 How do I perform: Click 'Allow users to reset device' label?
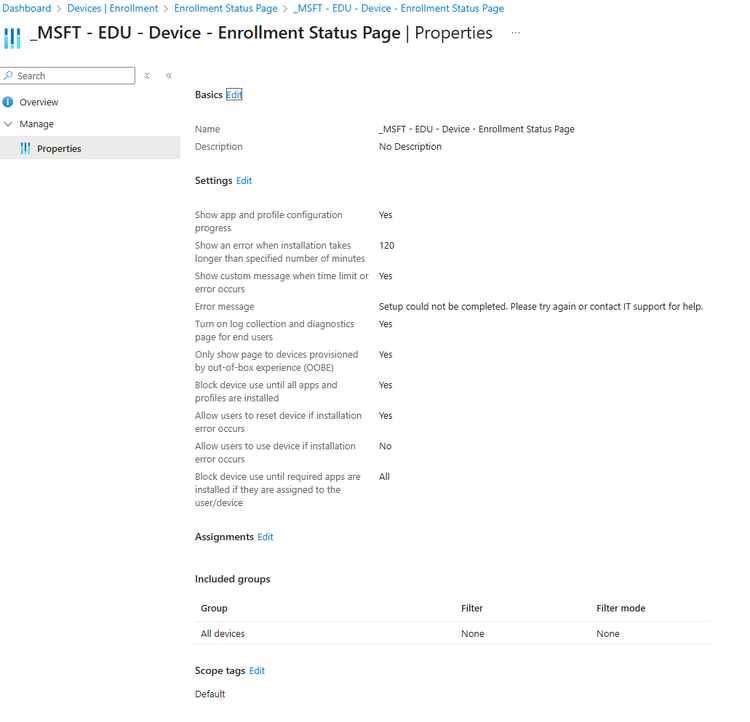278,422
